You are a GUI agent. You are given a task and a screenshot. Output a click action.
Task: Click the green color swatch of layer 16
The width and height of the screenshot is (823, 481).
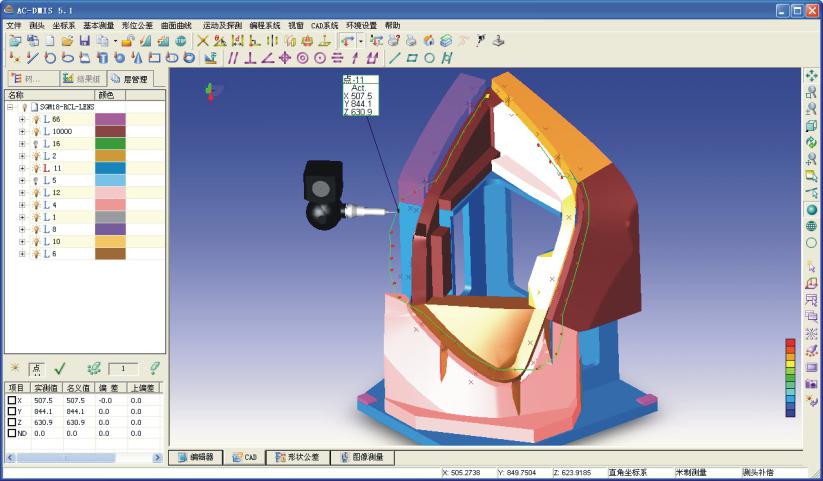pyautogui.click(x=109, y=143)
